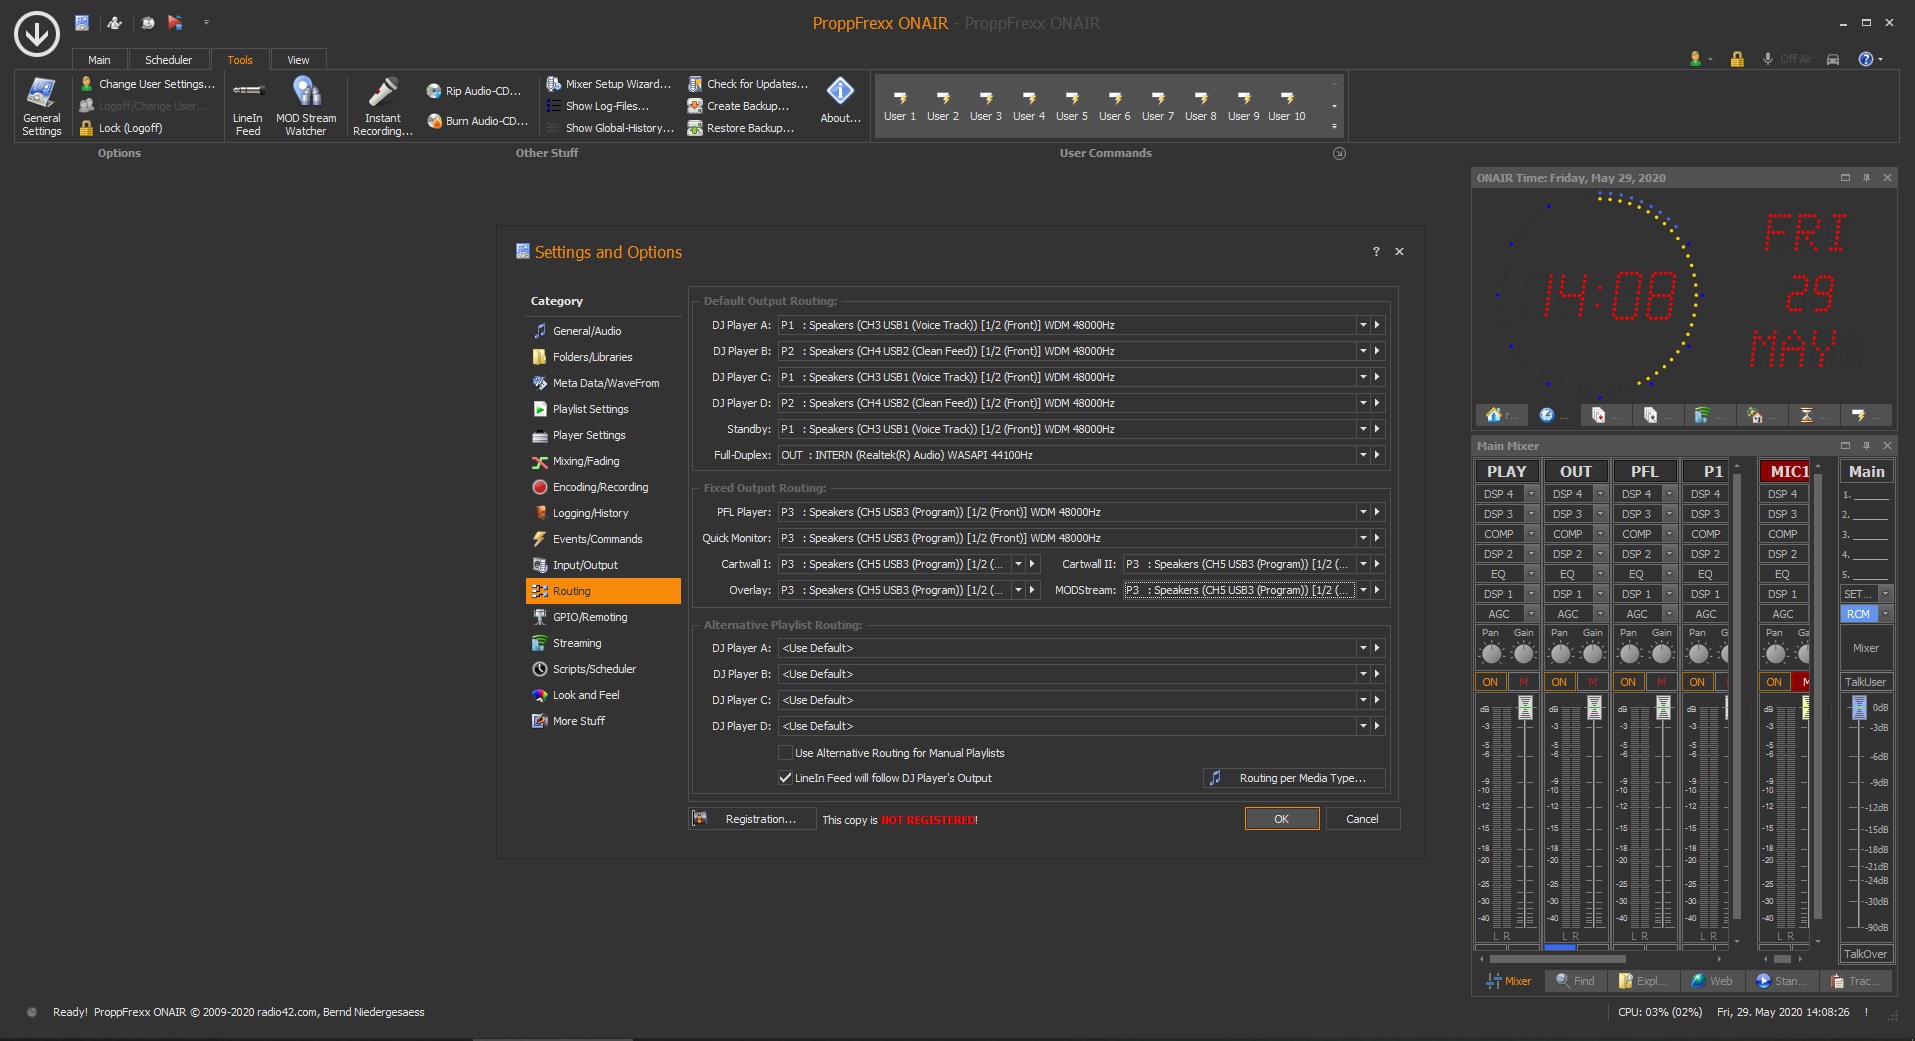This screenshot has width=1915, height=1041.
Task: Expand the DJ Player A default output dropdown
Action: click(x=1362, y=325)
